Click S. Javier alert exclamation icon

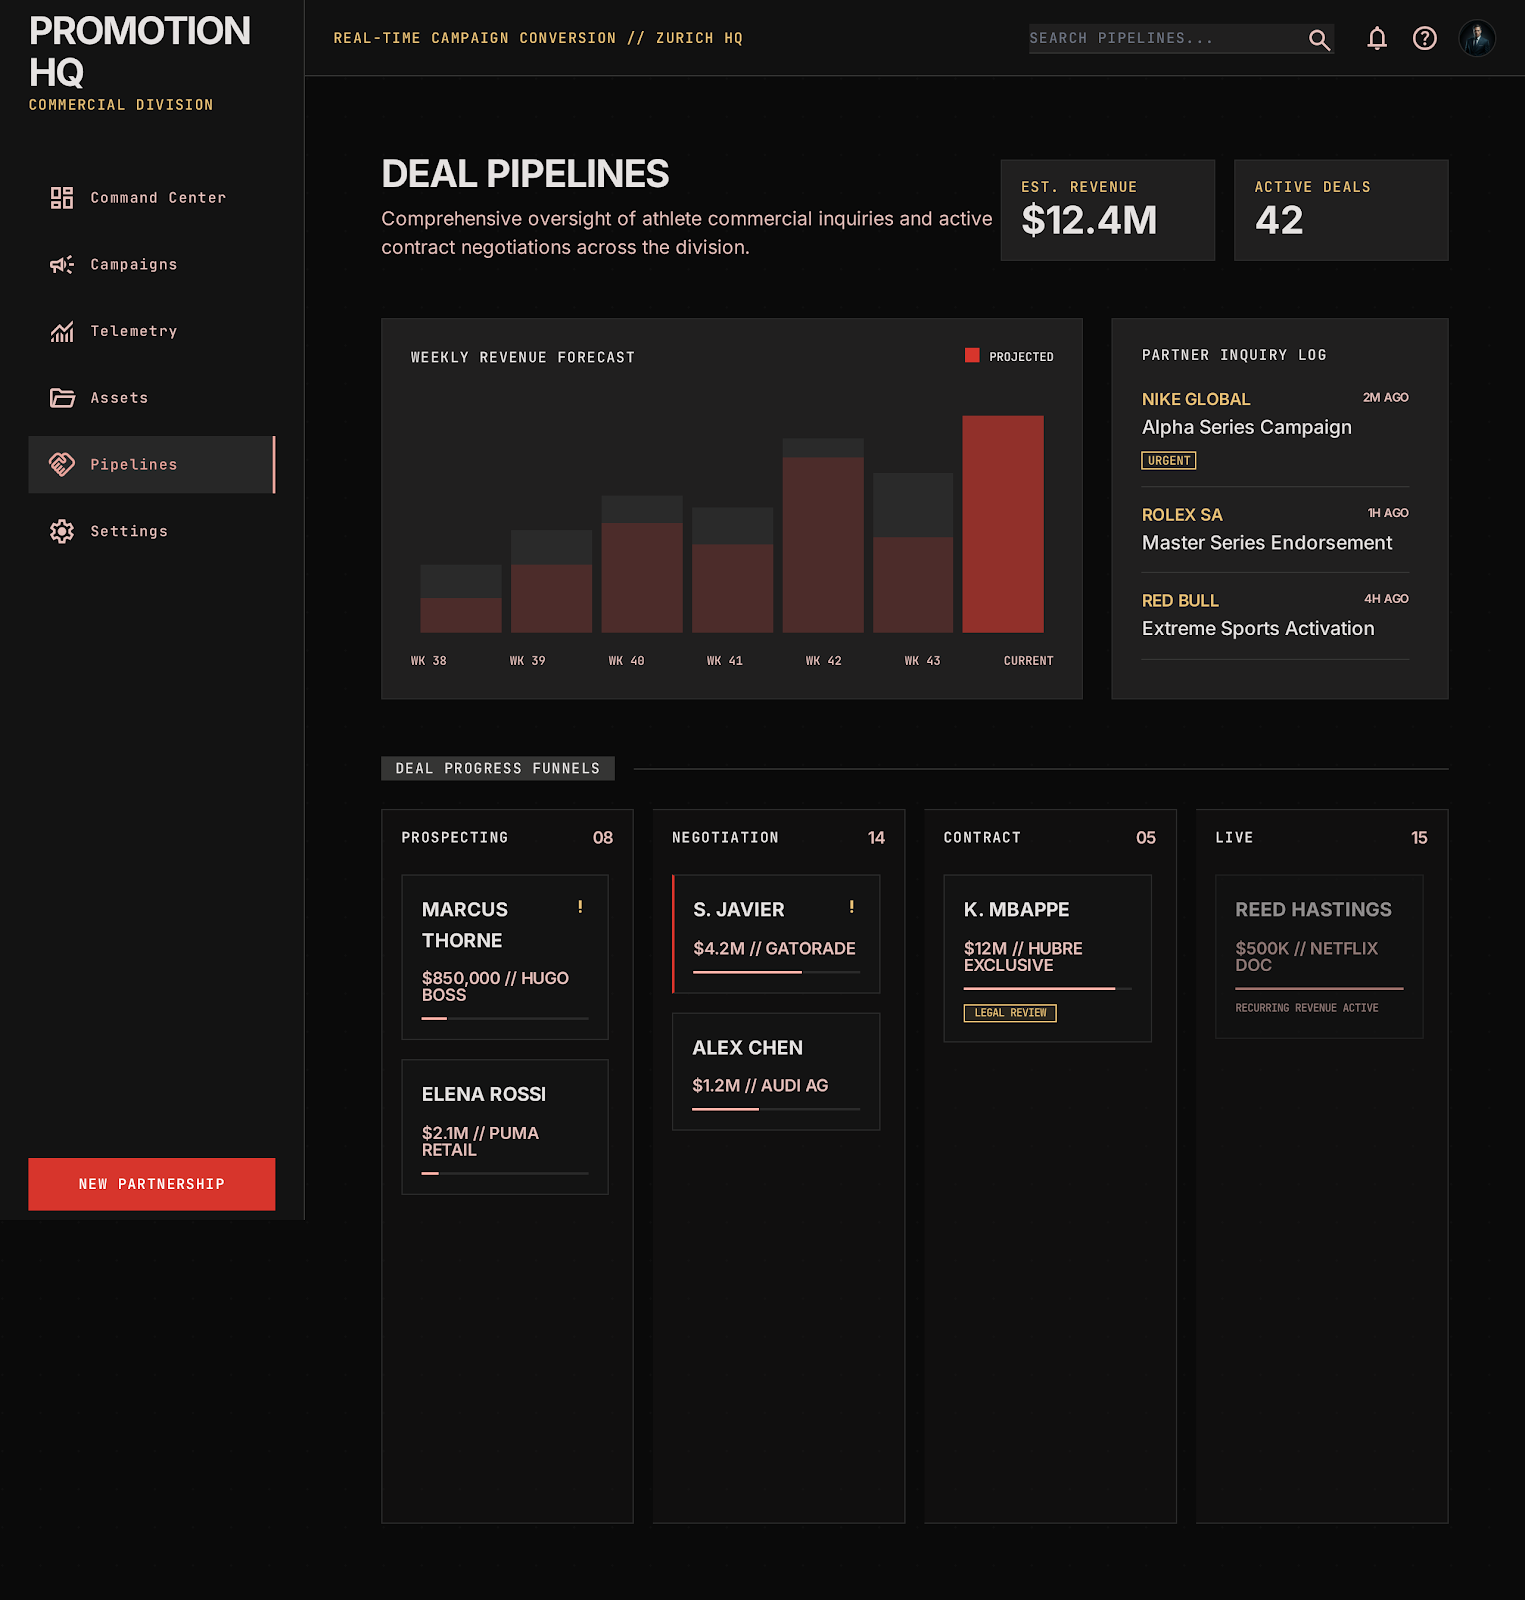tap(852, 907)
